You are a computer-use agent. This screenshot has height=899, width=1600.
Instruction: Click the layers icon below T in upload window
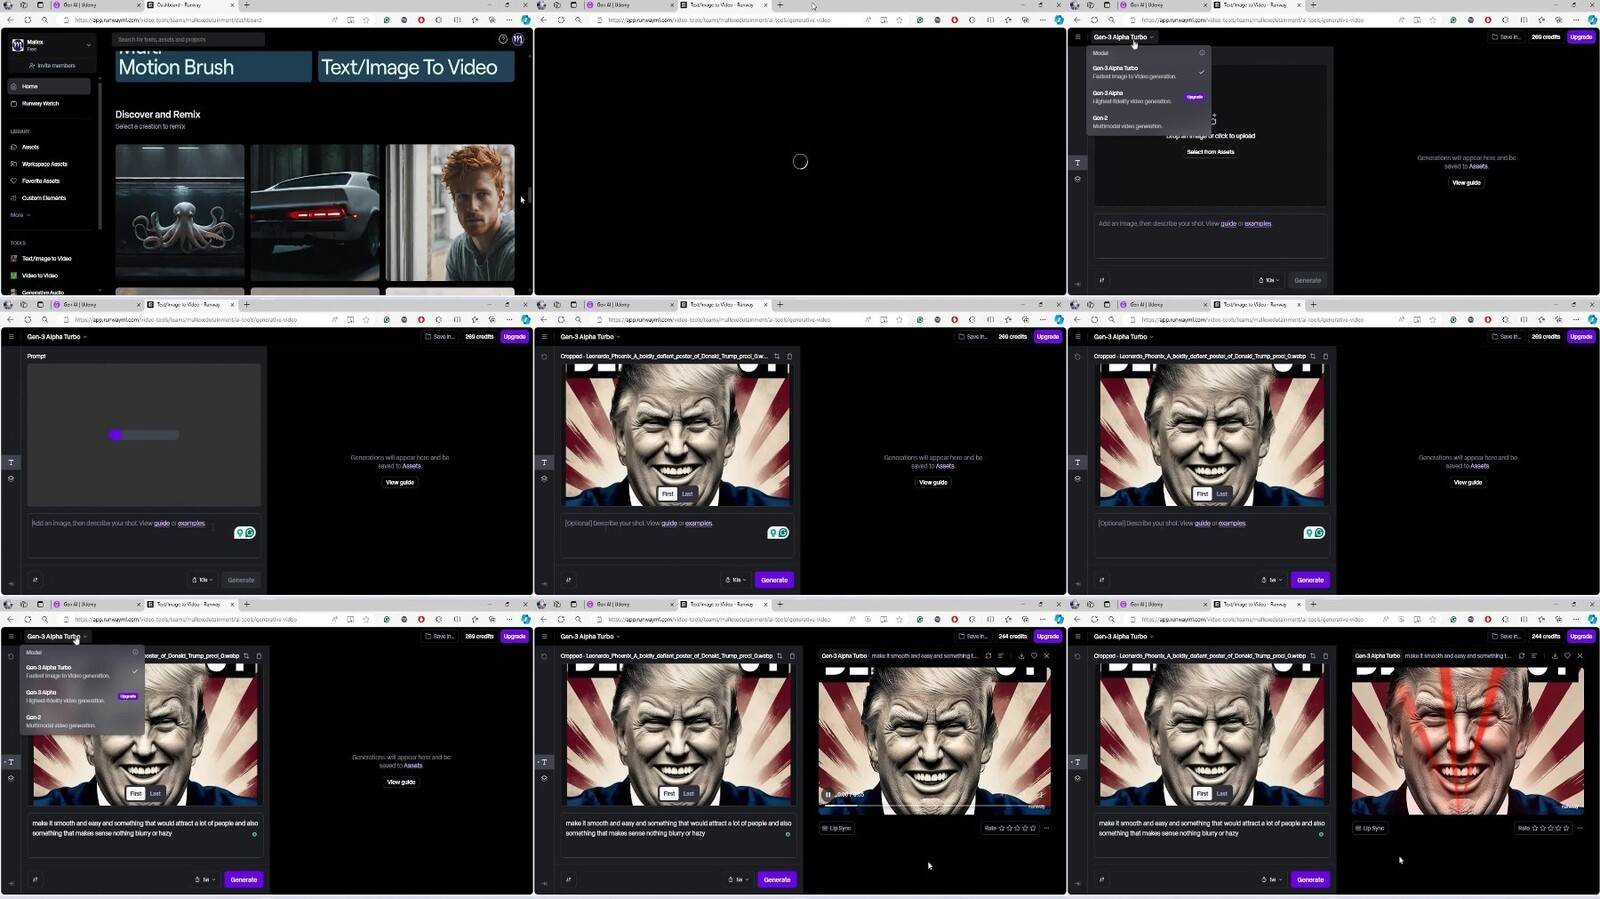[x=1077, y=179]
